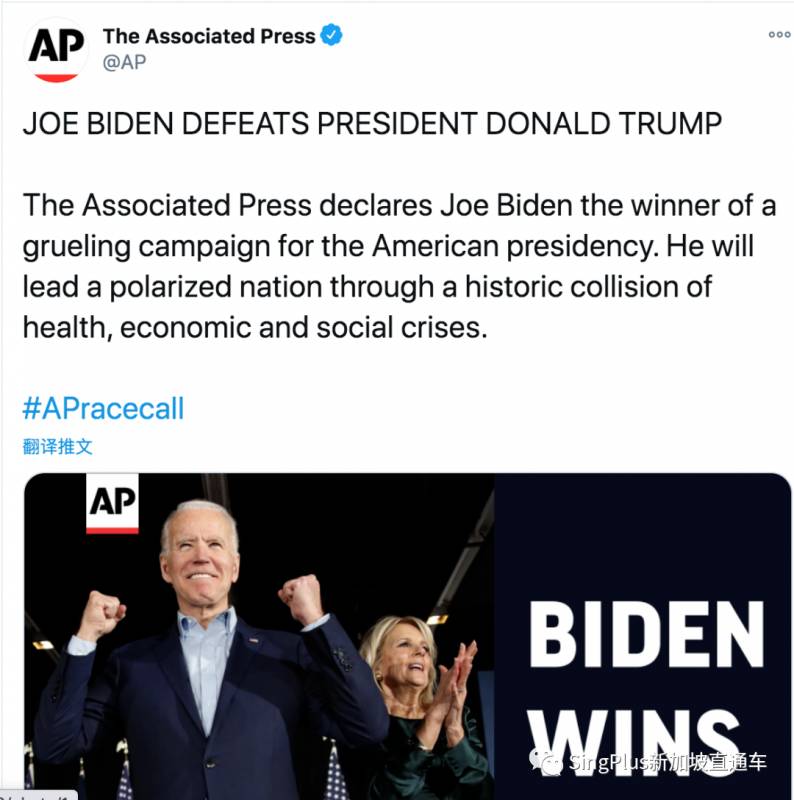Open the tweet's three-dot more menu
Screen dimensions: 794x800
click(779, 35)
